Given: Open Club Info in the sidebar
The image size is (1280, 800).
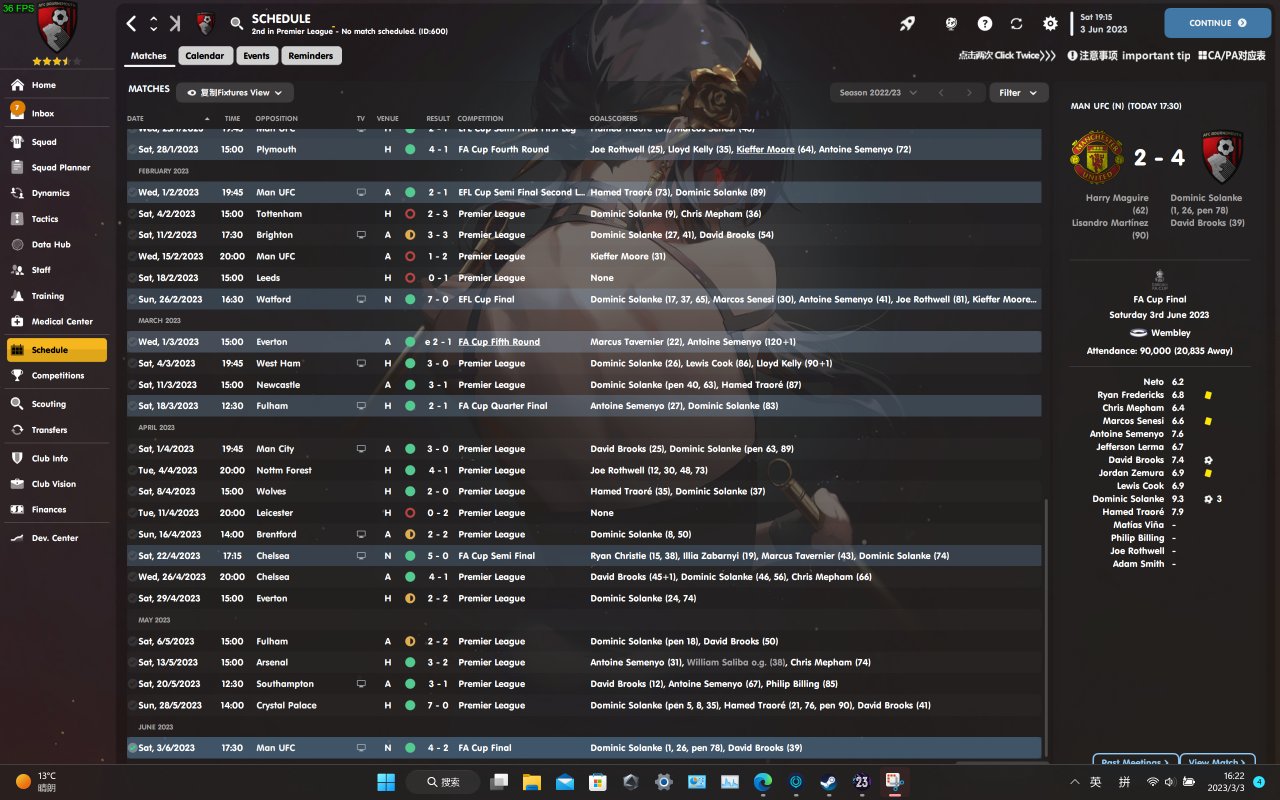Looking at the screenshot, I should pos(56,458).
